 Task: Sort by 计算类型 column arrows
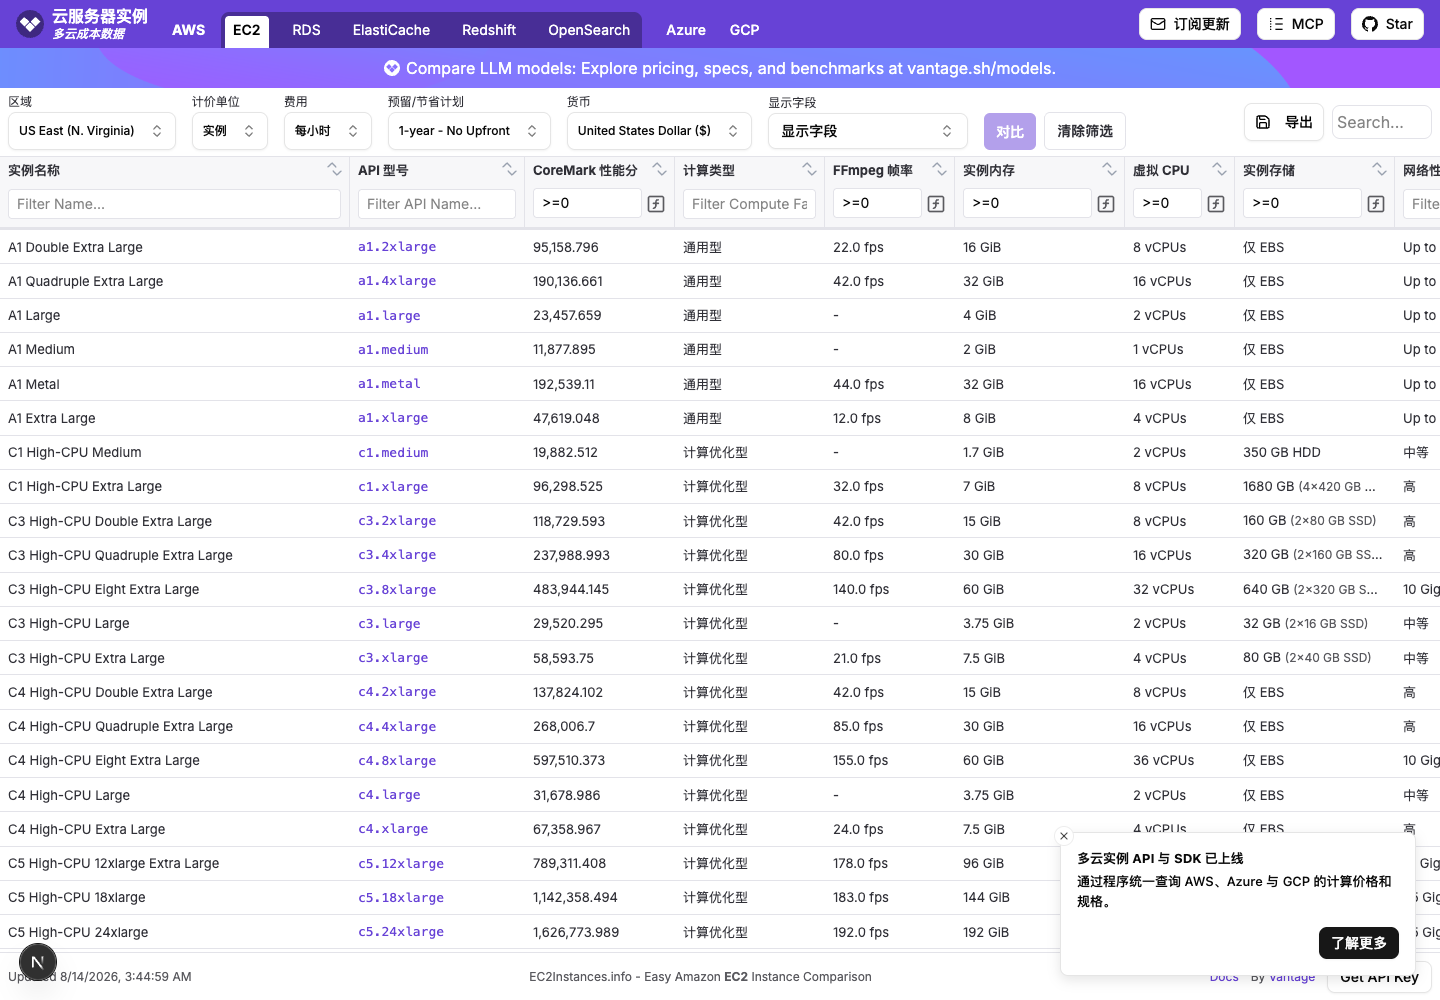(809, 170)
